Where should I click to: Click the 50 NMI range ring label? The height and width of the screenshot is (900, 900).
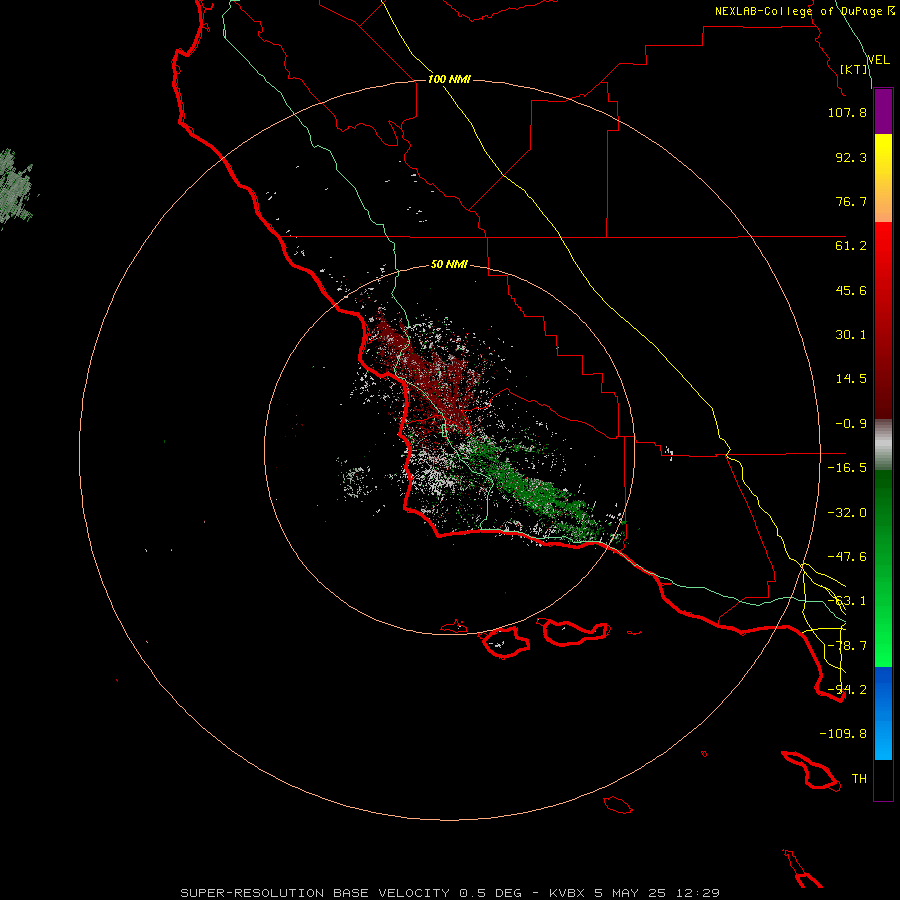coord(449,265)
